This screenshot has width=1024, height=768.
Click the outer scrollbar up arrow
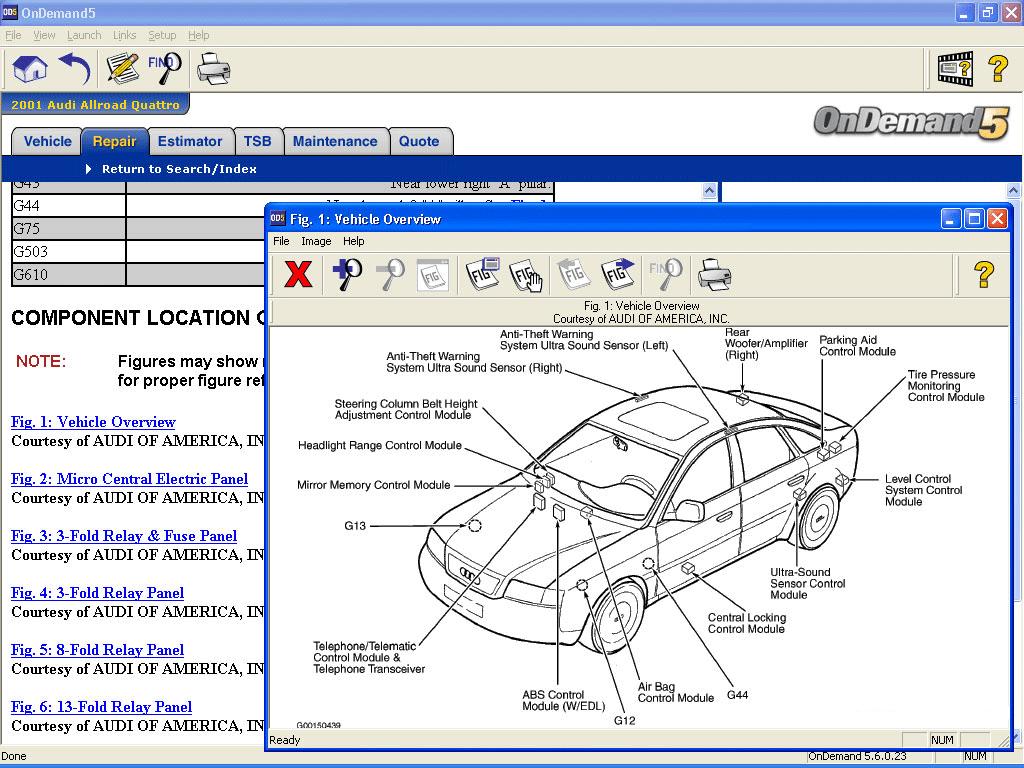tap(1014, 191)
